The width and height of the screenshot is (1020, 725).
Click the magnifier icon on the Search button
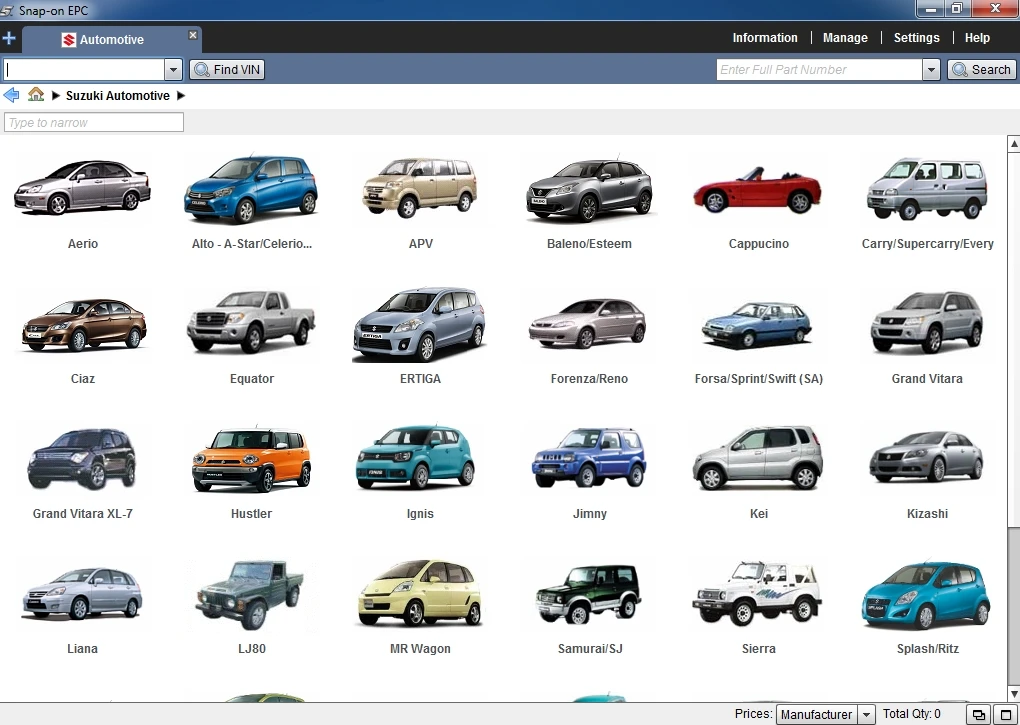point(958,69)
